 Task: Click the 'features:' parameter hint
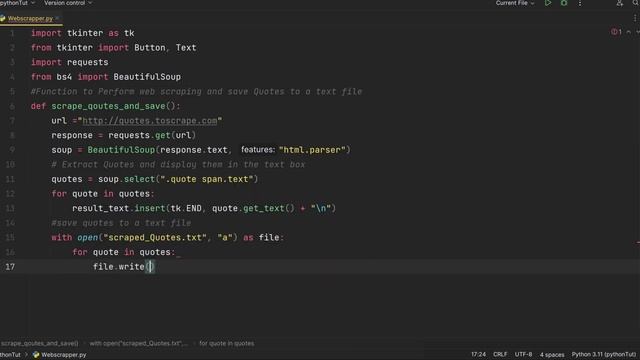tap(258, 150)
